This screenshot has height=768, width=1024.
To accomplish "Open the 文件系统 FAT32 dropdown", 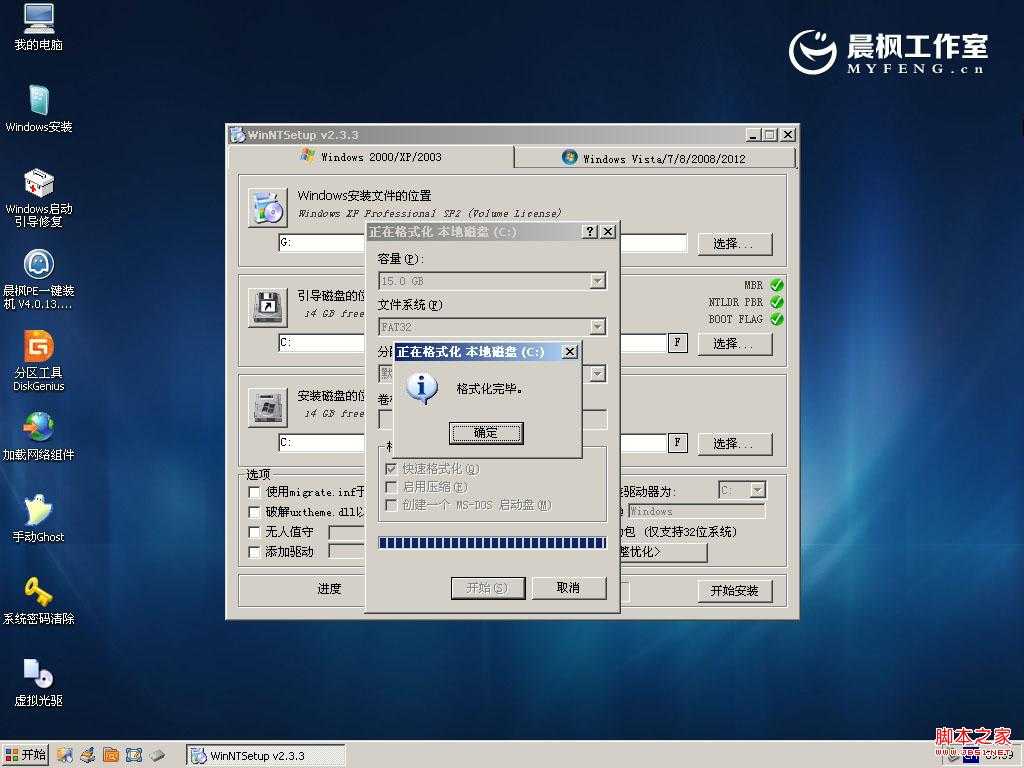I will point(599,327).
